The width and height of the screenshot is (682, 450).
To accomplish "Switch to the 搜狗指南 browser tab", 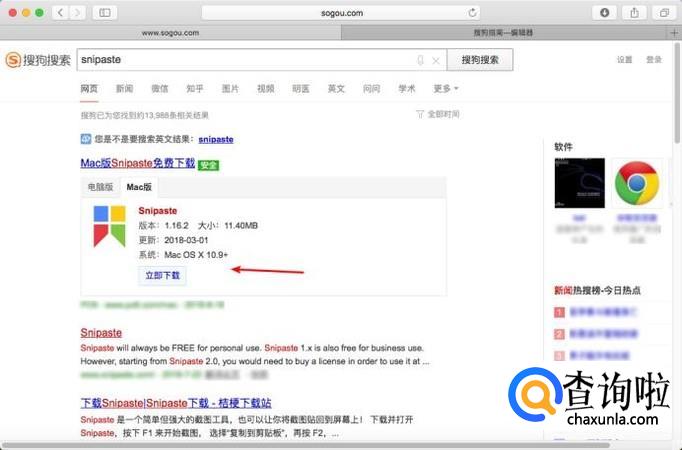I will (504, 33).
